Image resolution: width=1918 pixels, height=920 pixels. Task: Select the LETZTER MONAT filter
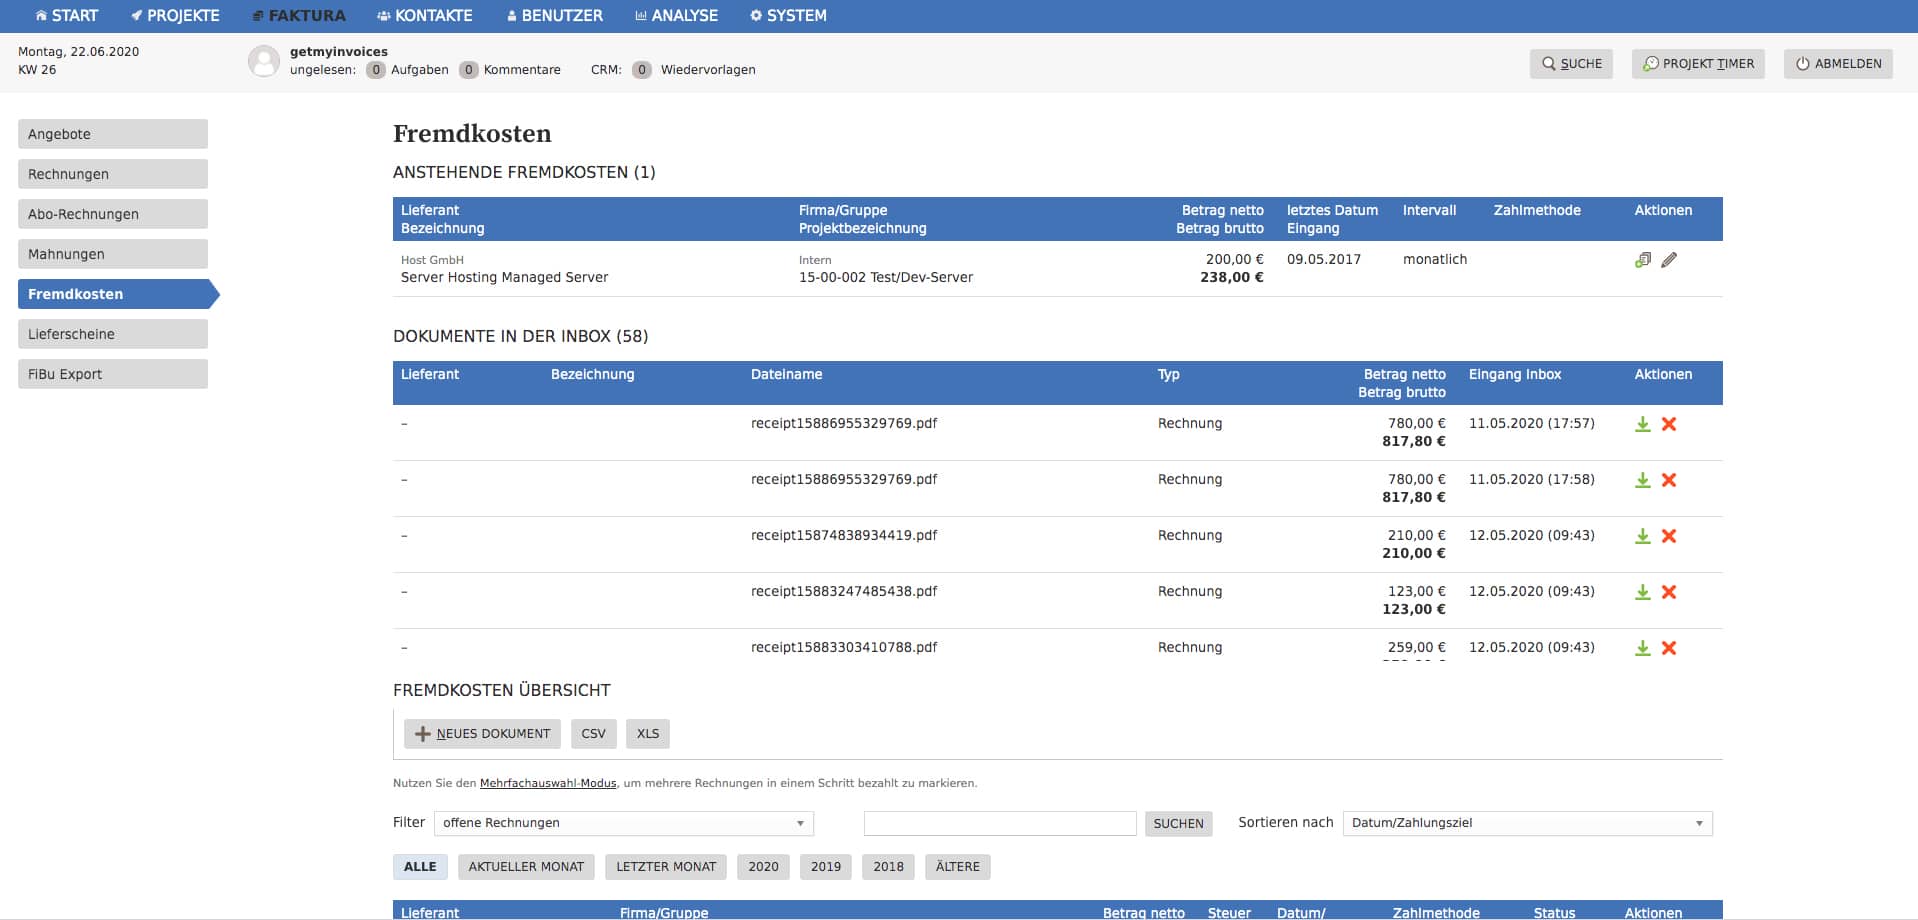click(x=666, y=867)
